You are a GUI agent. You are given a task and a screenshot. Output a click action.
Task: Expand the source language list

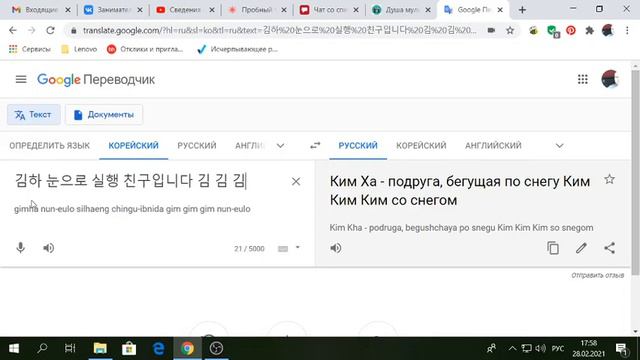pyautogui.click(x=280, y=146)
